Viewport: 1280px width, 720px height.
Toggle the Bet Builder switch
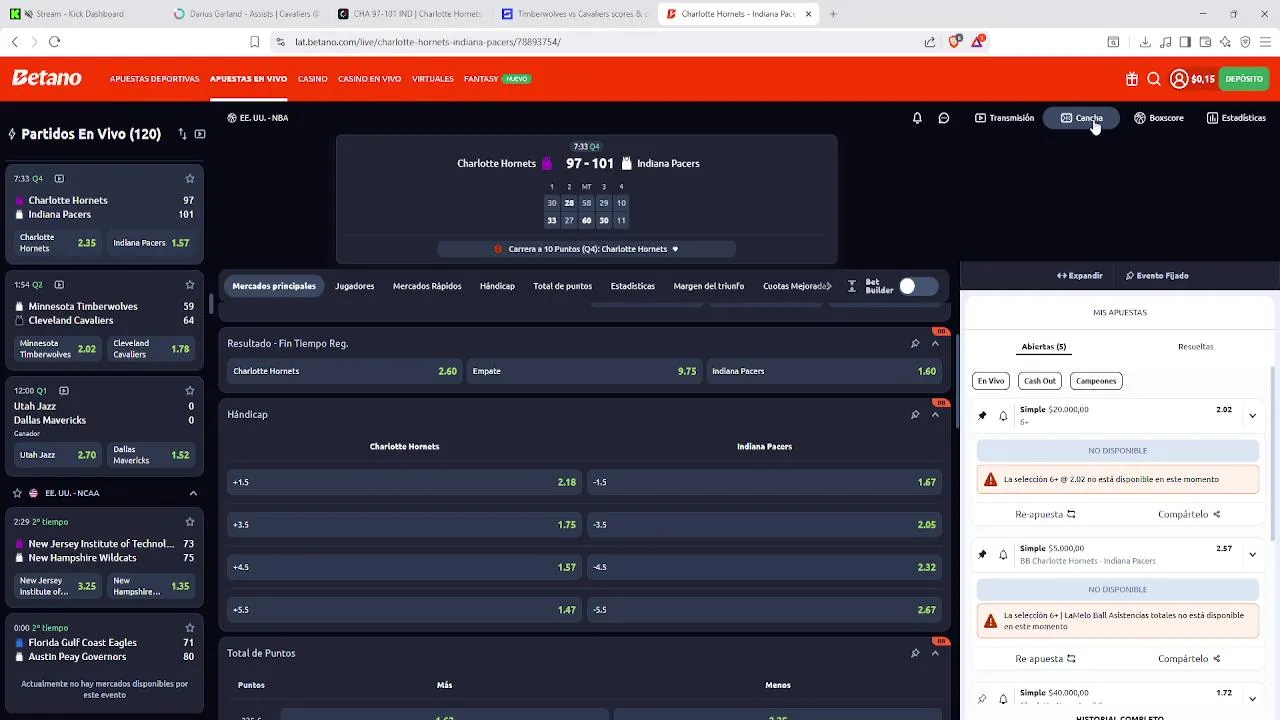pos(918,286)
